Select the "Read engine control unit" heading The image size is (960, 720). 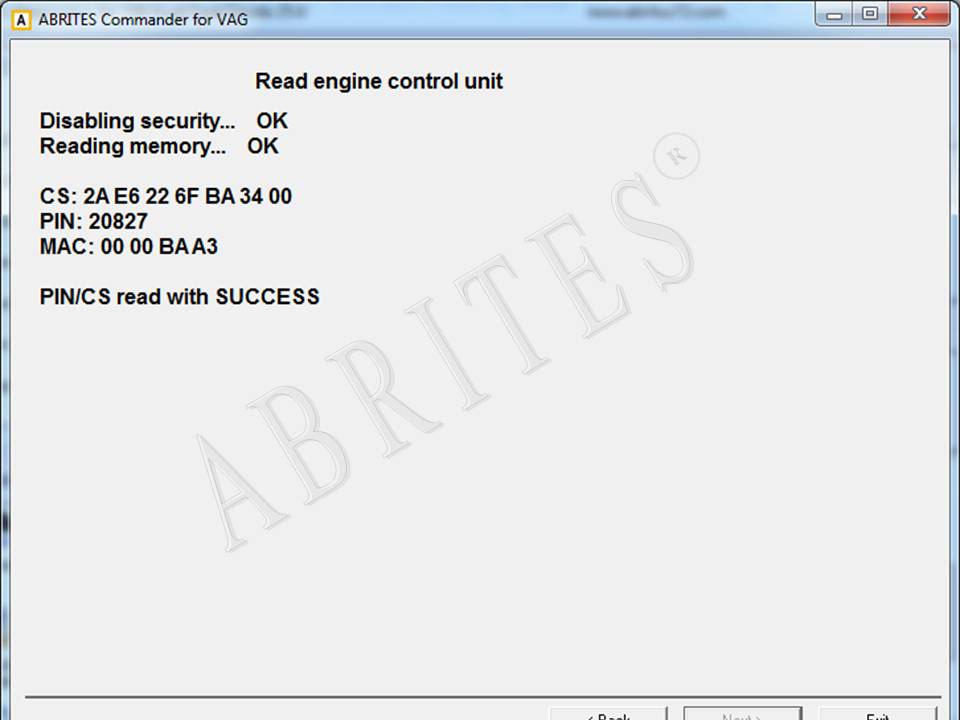[379, 81]
